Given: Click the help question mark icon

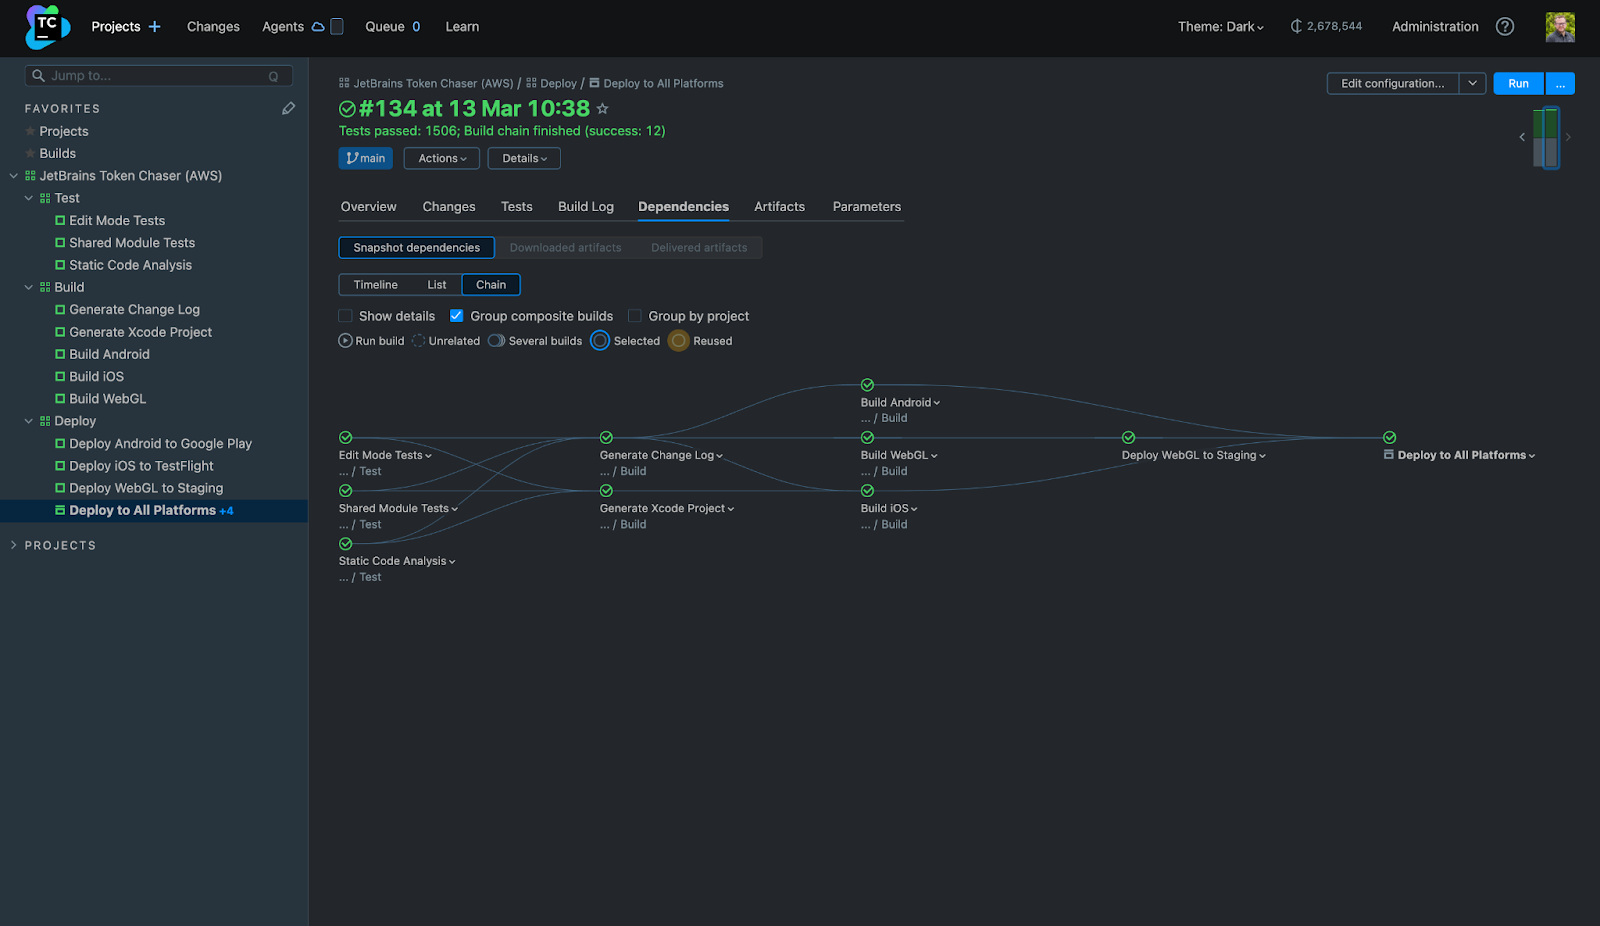Looking at the screenshot, I should click(1504, 26).
